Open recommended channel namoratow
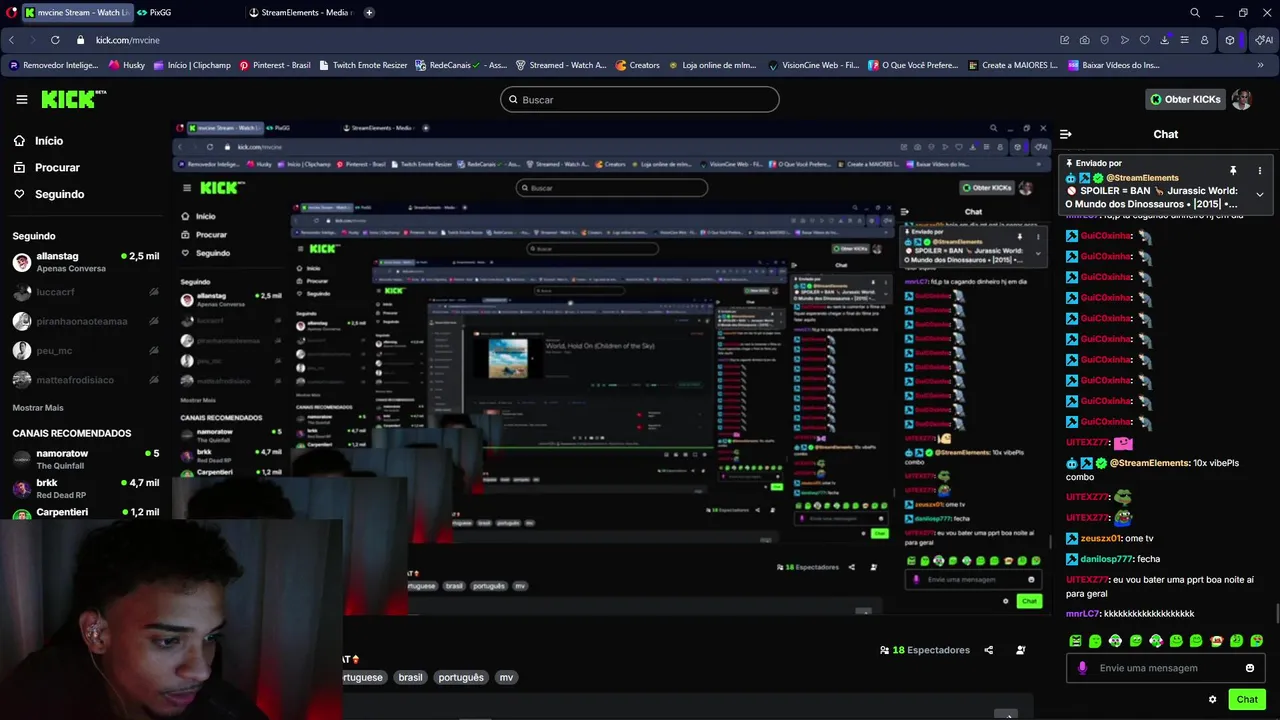Image resolution: width=1280 pixels, height=720 pixels. pos(85,459)
